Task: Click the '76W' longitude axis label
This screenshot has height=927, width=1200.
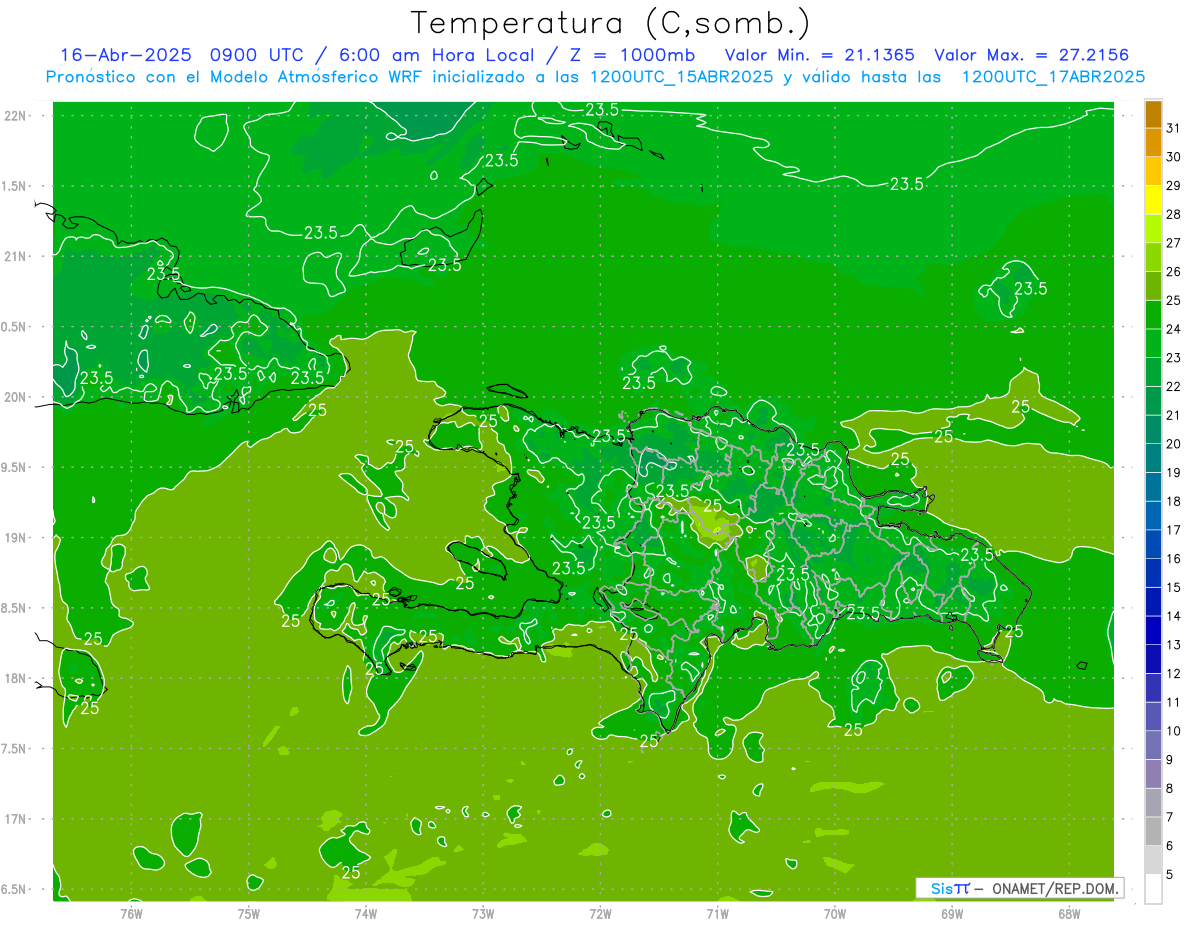Action: tap(131, 914)
